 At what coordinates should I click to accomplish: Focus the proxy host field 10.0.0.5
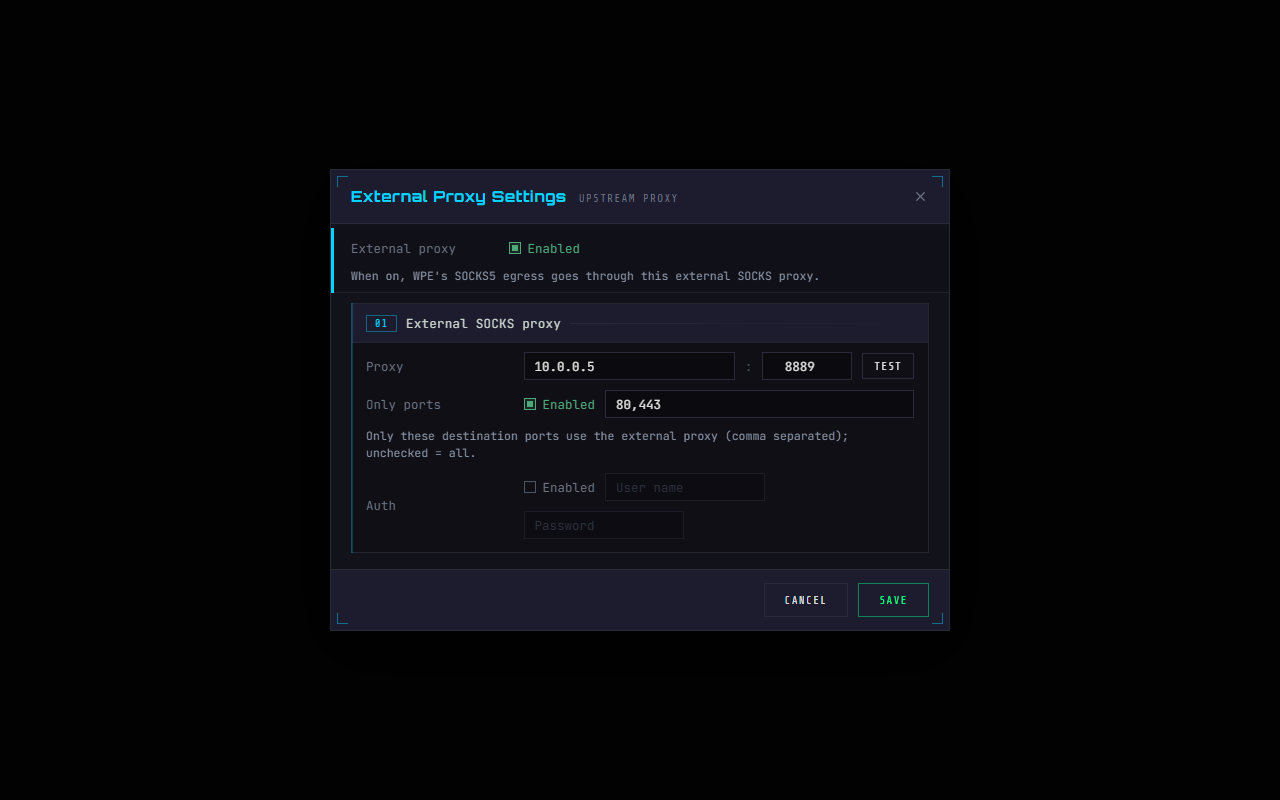[629, 366]
